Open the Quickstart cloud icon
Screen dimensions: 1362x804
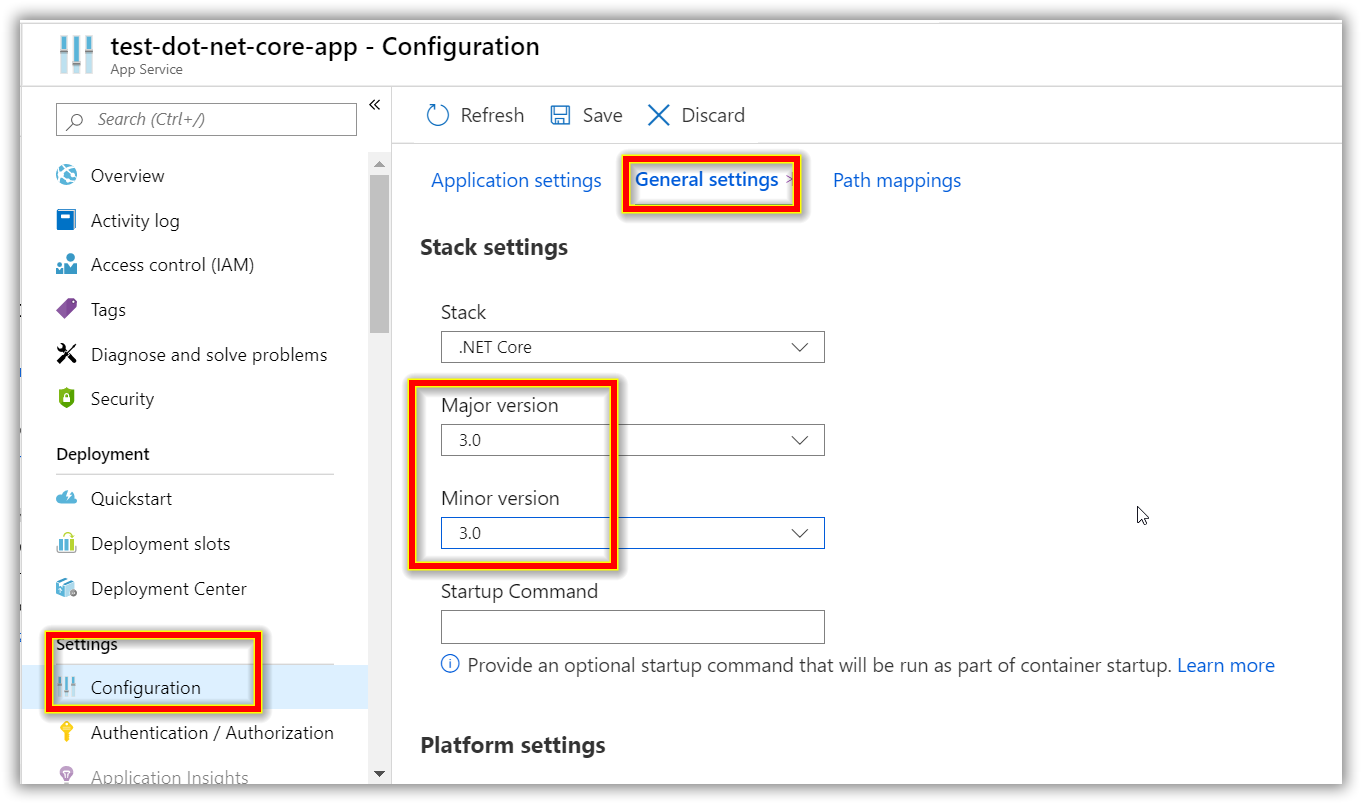click(67, 498)
